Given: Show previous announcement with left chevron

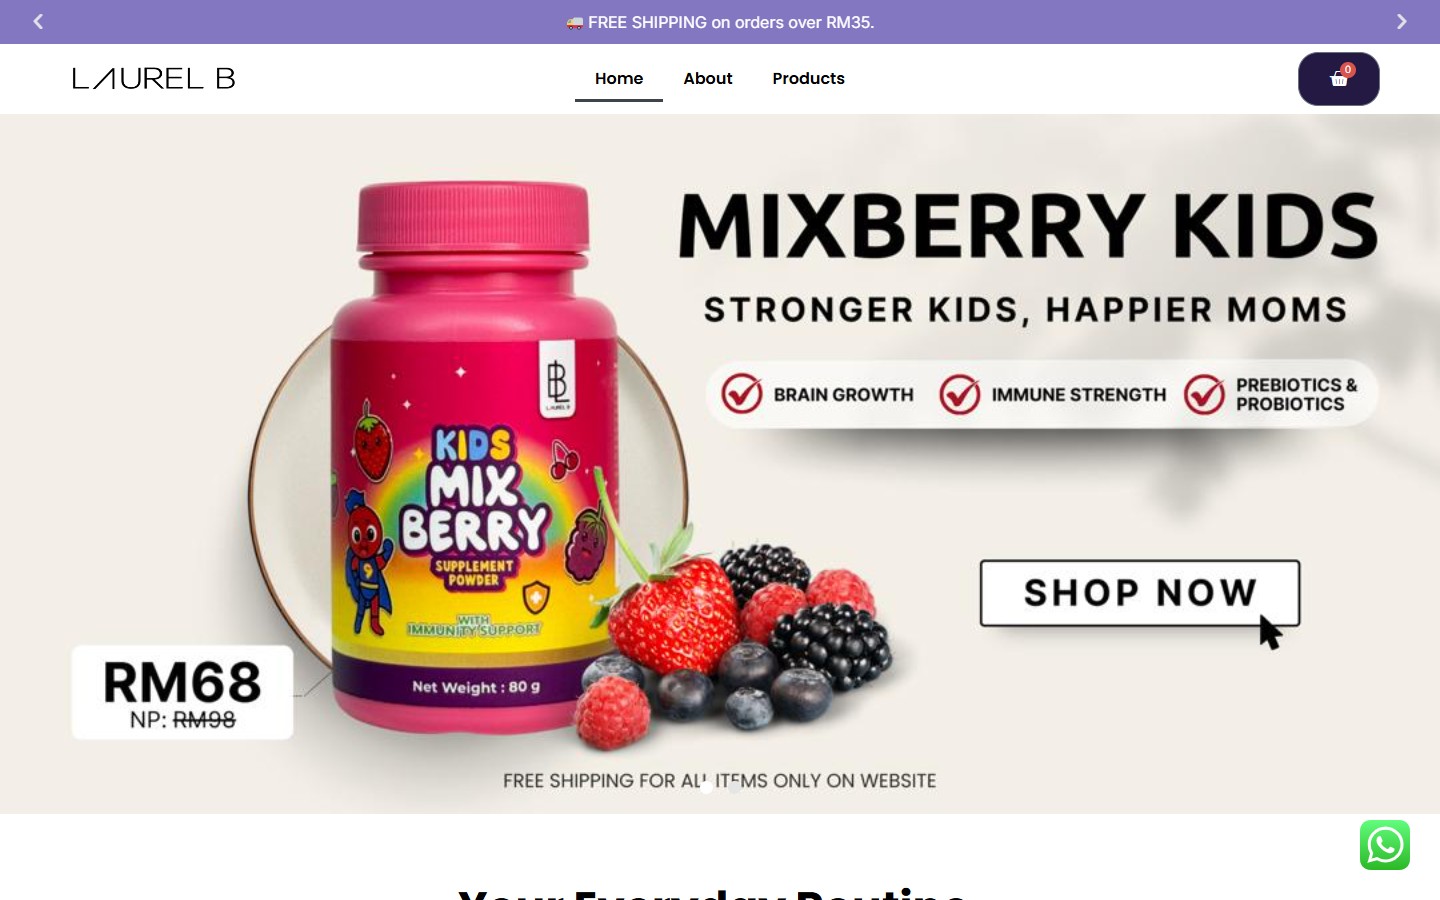Looking at the screenshot, I should [x=38, y=21].
